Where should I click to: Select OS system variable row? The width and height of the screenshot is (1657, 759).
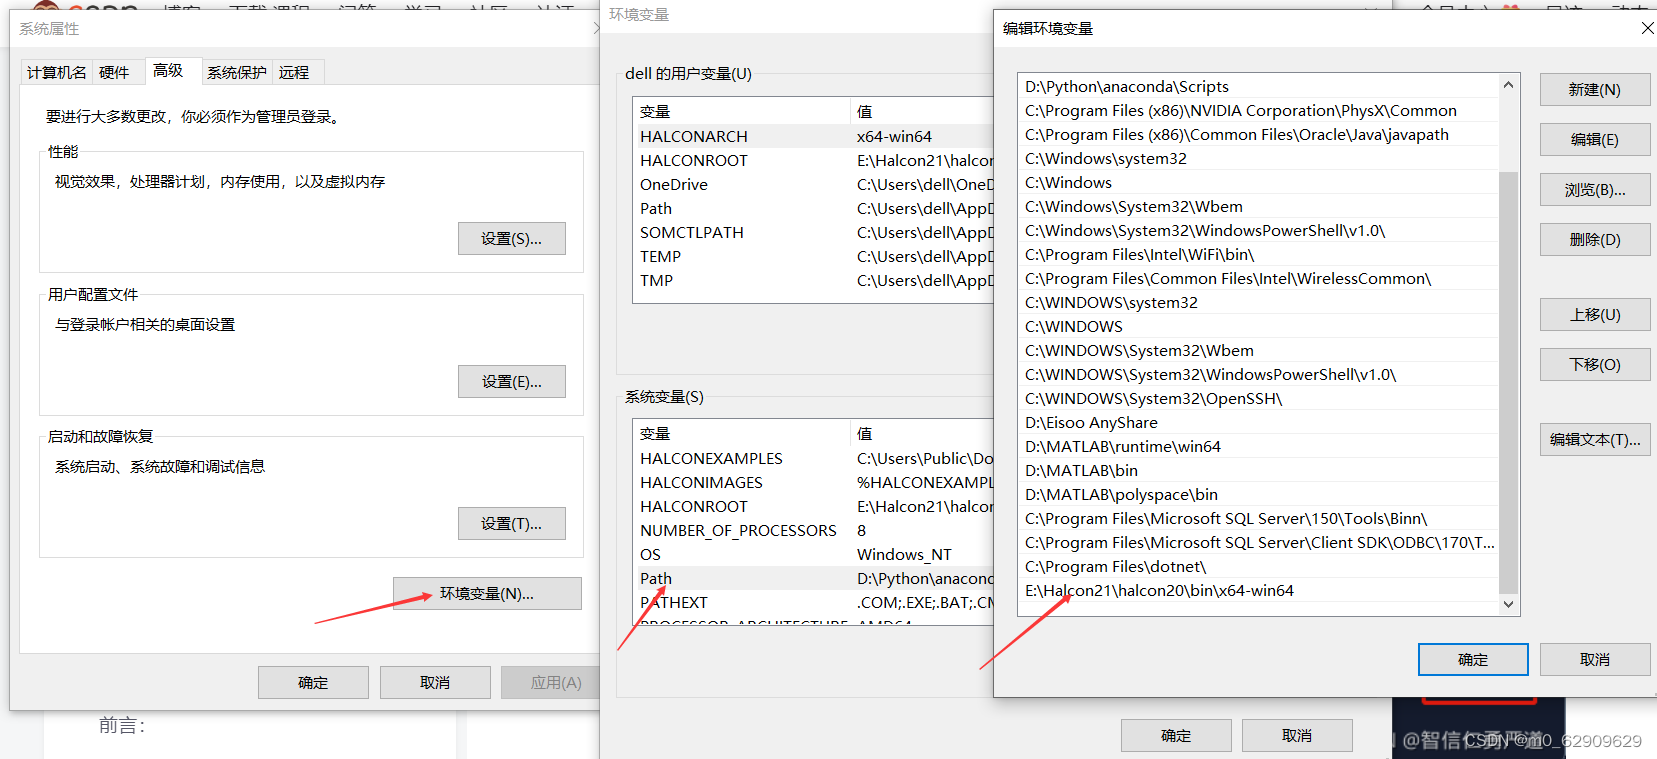click(x=813, y=555)
